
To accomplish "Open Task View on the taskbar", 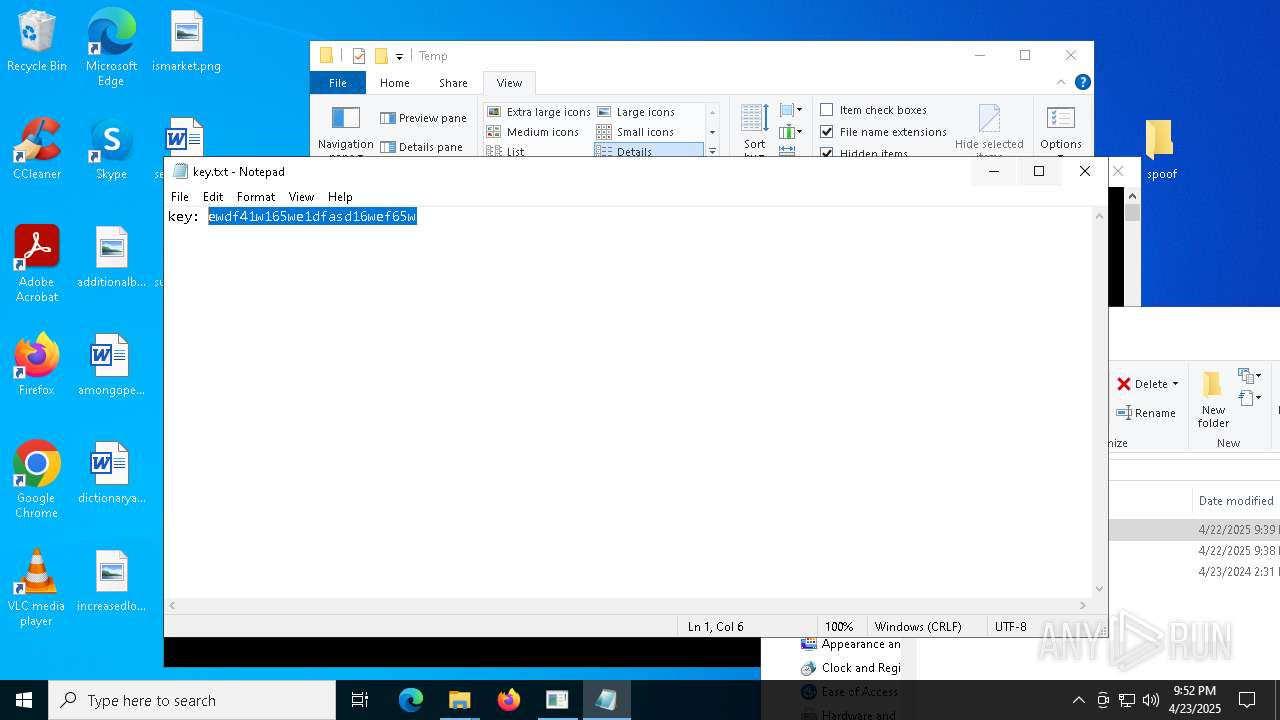I will (360, 700).
